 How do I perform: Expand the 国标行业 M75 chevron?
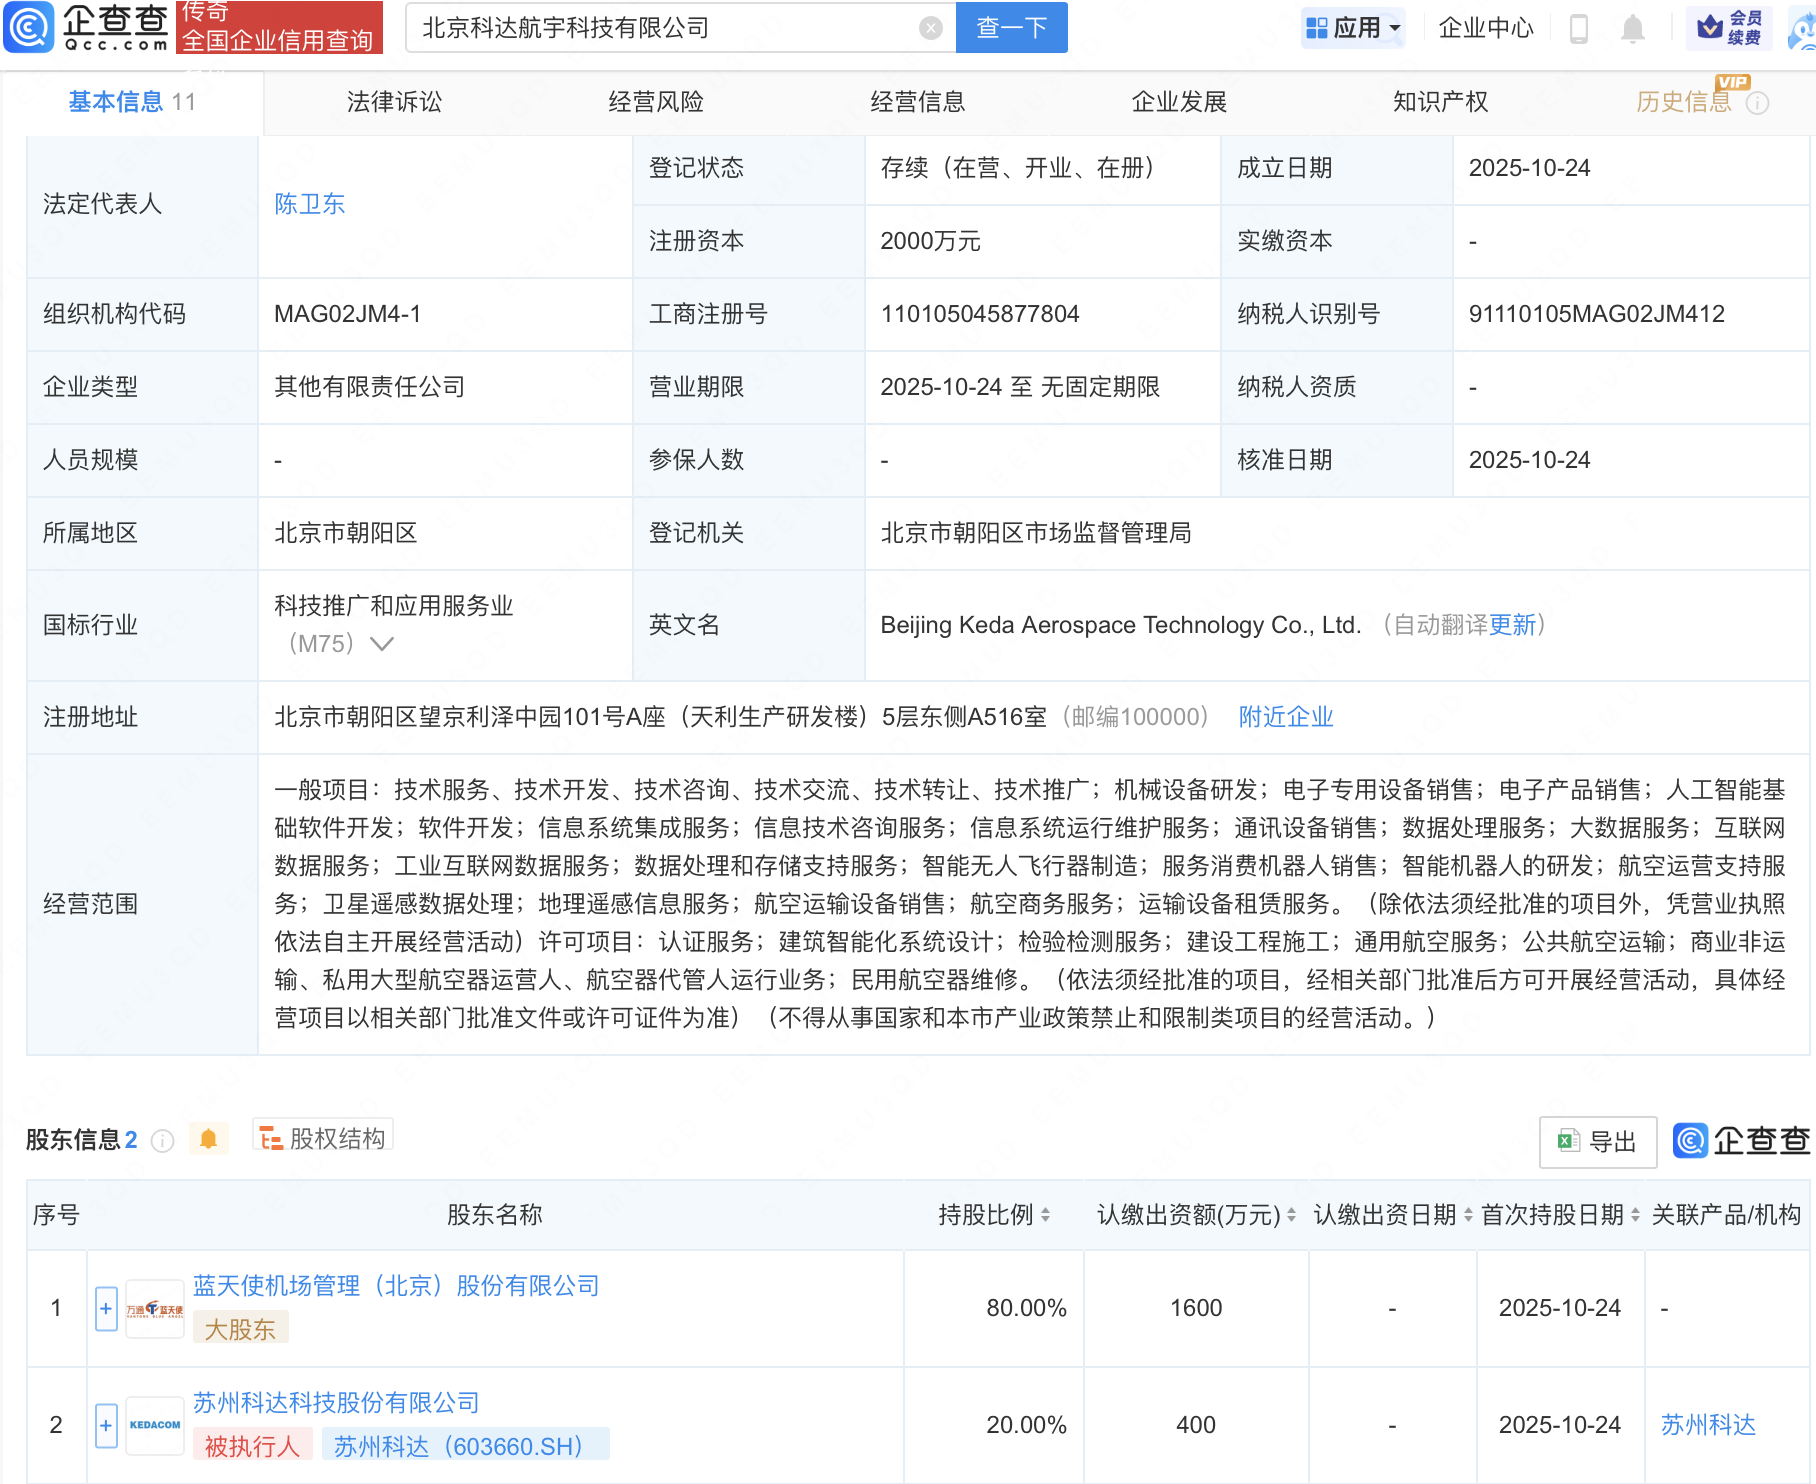pos(382,644)
